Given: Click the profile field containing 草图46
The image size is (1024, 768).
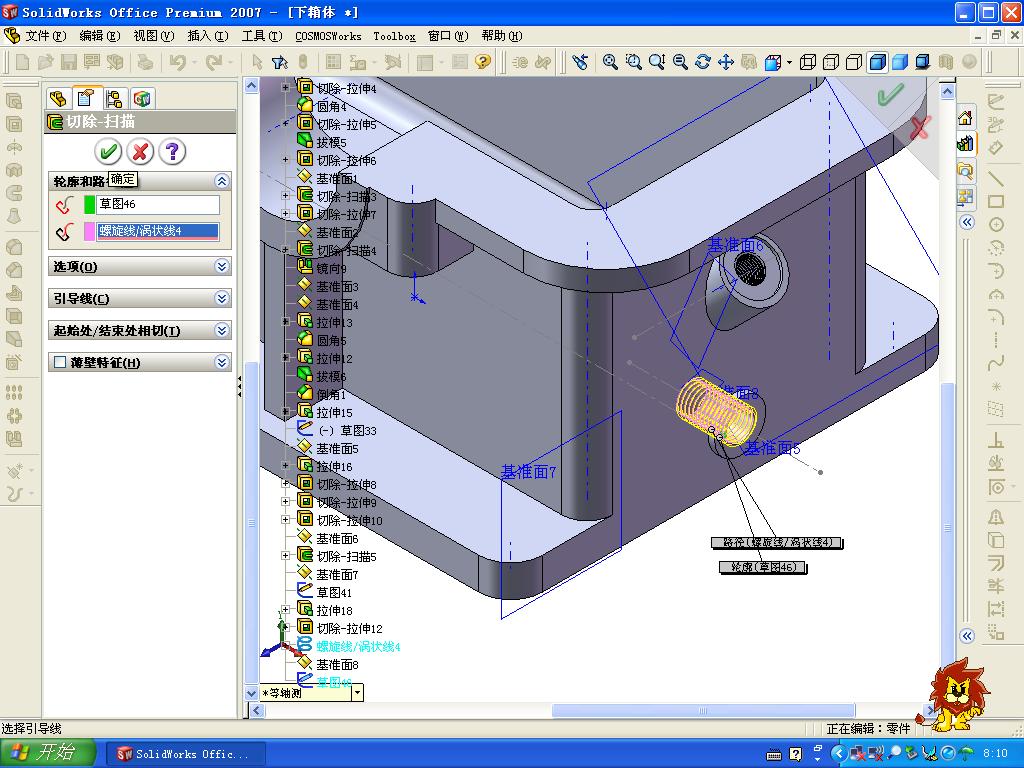Looking at the screenshot, I should (158, 204).
